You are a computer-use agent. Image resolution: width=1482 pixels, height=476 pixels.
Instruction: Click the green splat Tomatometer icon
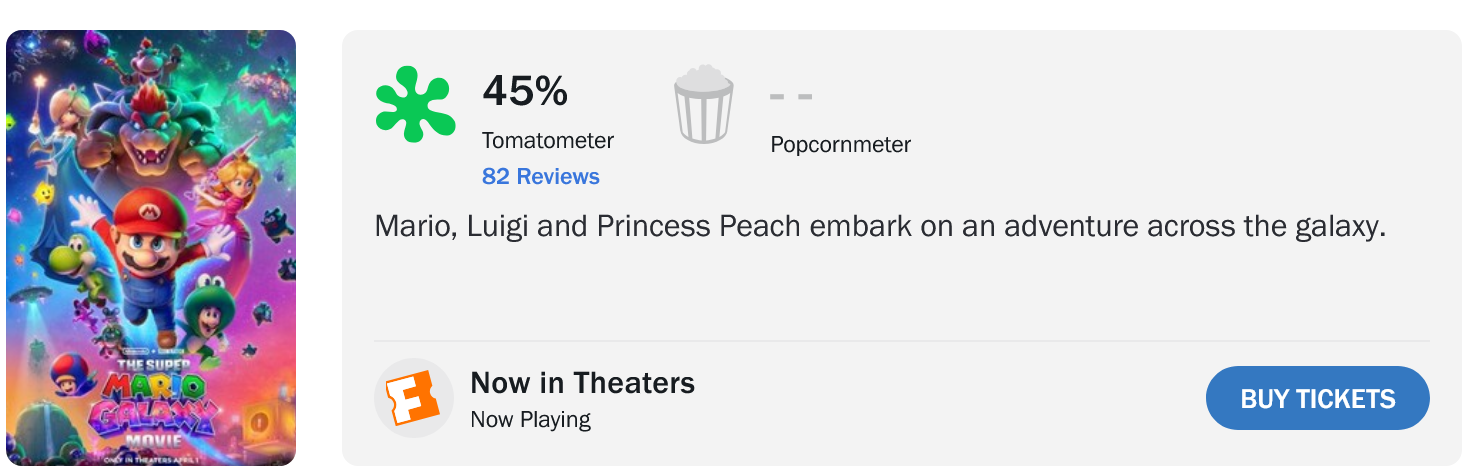(415, 104)
